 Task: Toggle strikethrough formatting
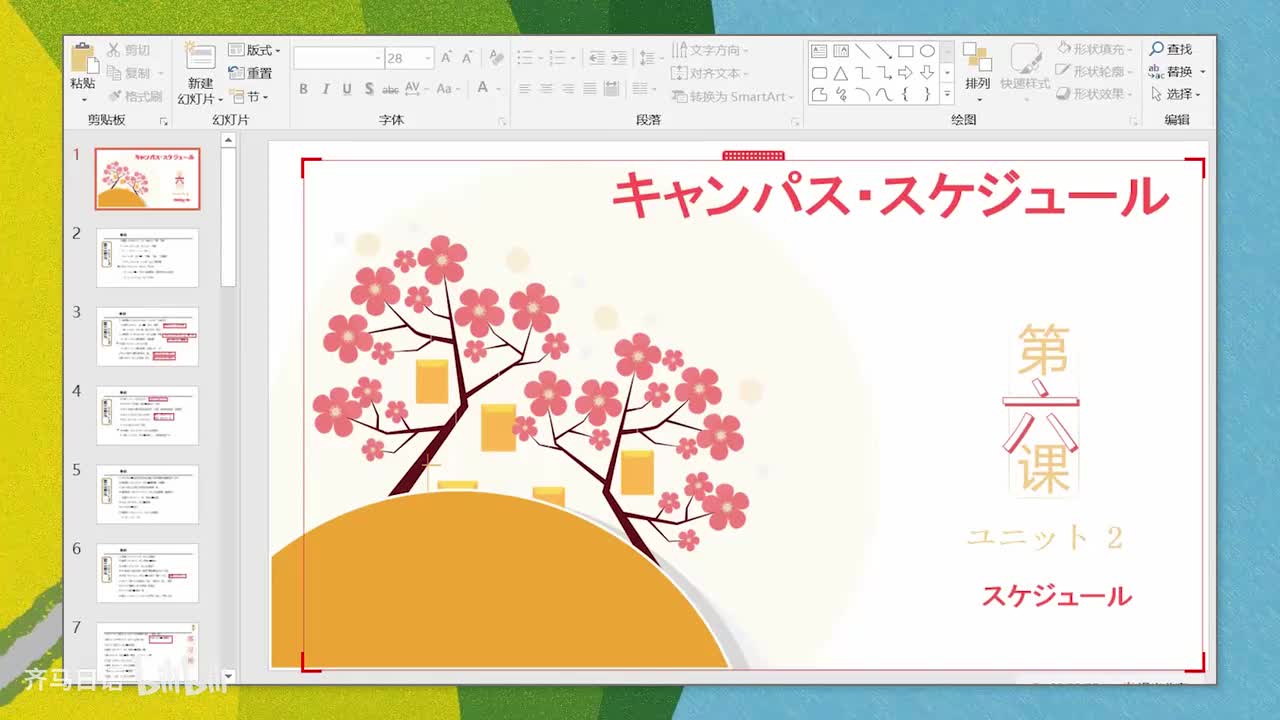391,89
